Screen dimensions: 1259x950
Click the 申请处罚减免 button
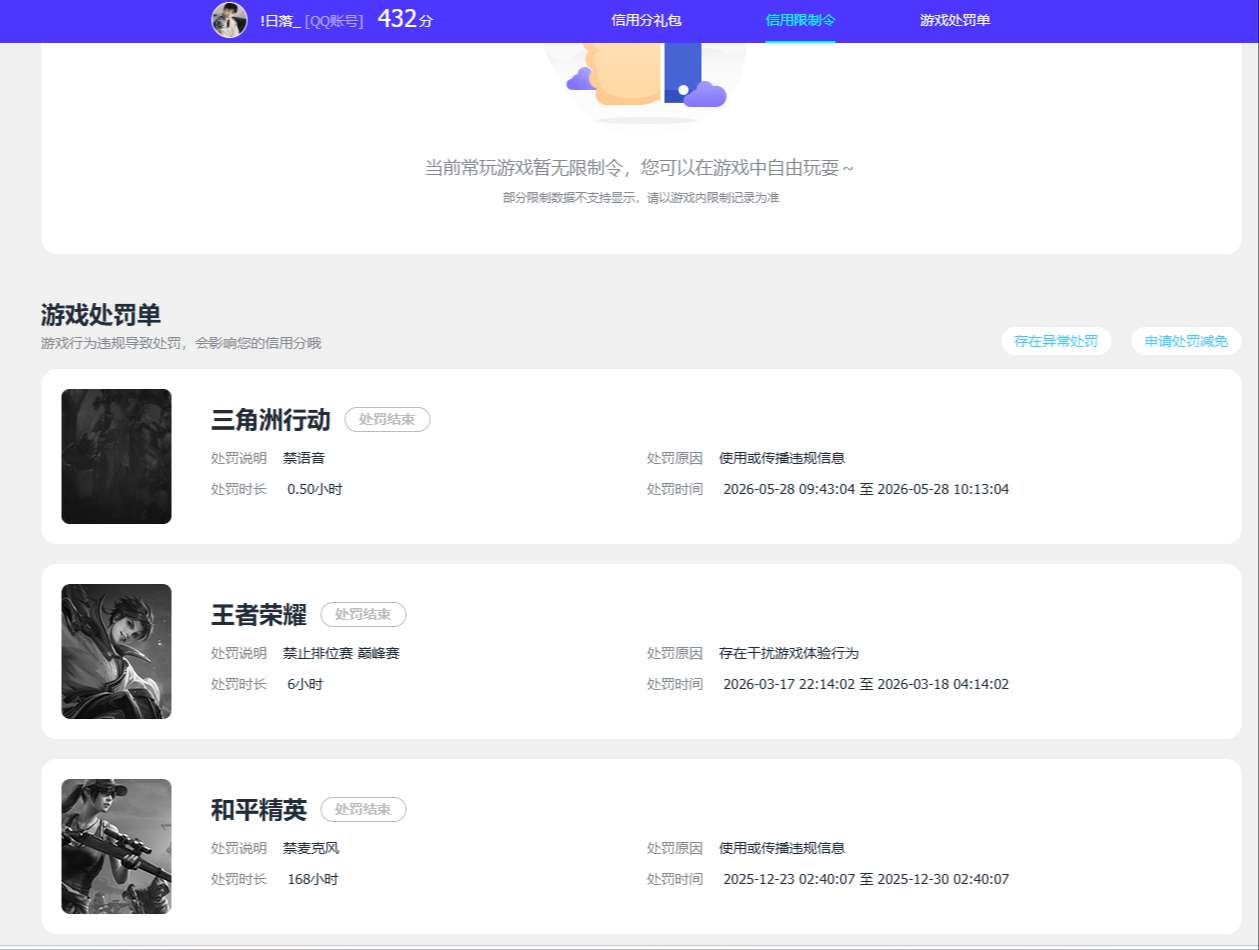[x=1186, y=341]
